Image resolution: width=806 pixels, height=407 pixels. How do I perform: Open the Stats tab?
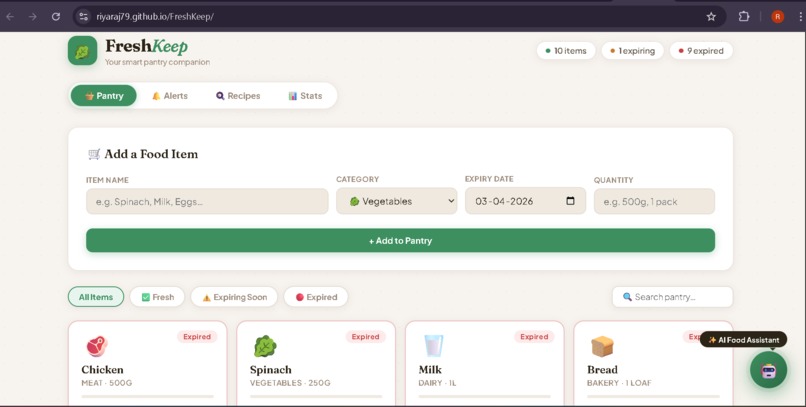(x=305, y=96)
